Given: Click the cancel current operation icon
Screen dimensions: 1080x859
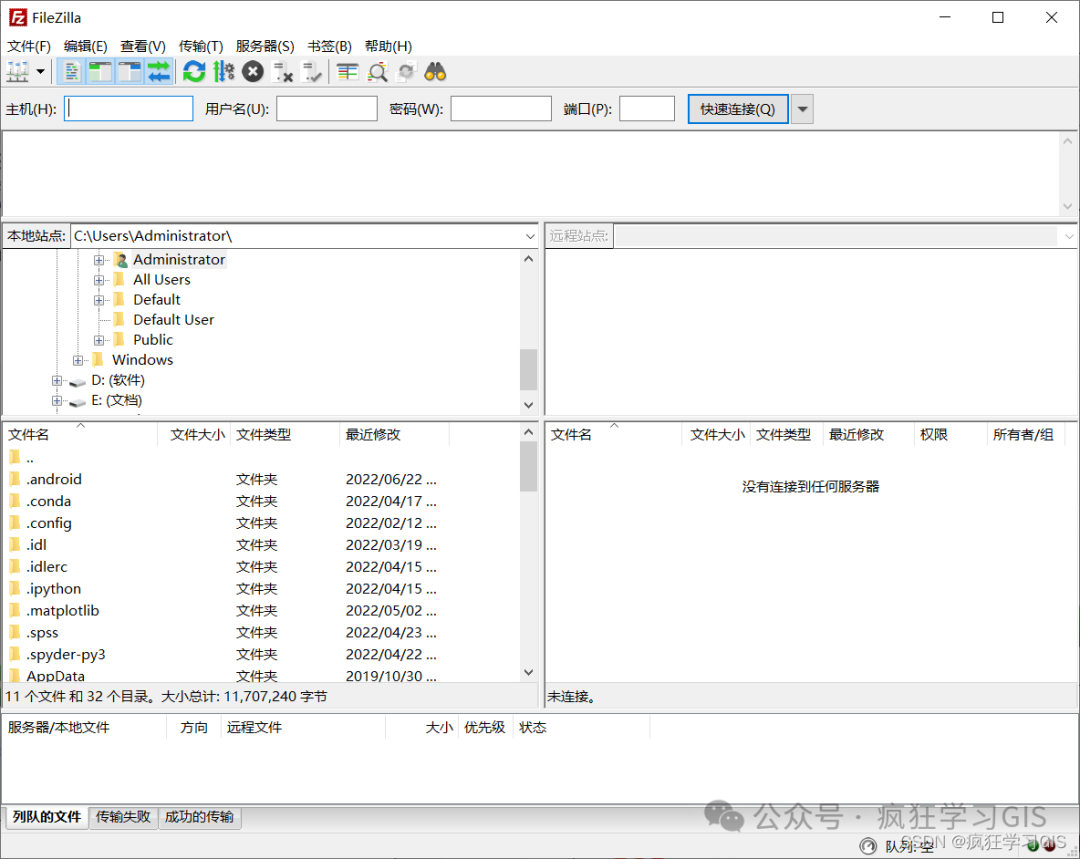Looking at the screenshot, I should click(x=253, y=72).
